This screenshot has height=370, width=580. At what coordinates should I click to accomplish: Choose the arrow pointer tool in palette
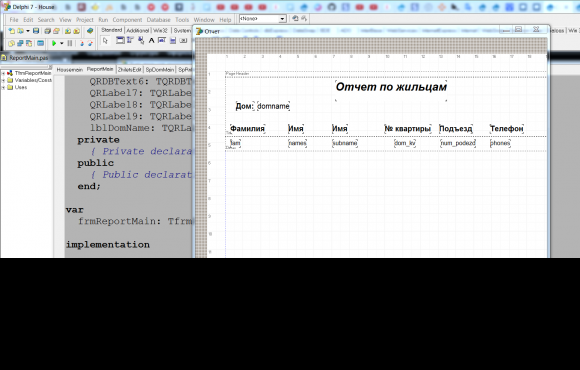coord(105,41)
